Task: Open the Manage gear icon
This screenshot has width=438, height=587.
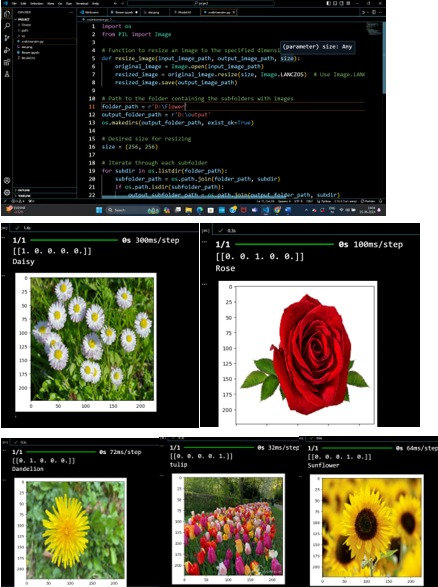Action: click(7, 192)
